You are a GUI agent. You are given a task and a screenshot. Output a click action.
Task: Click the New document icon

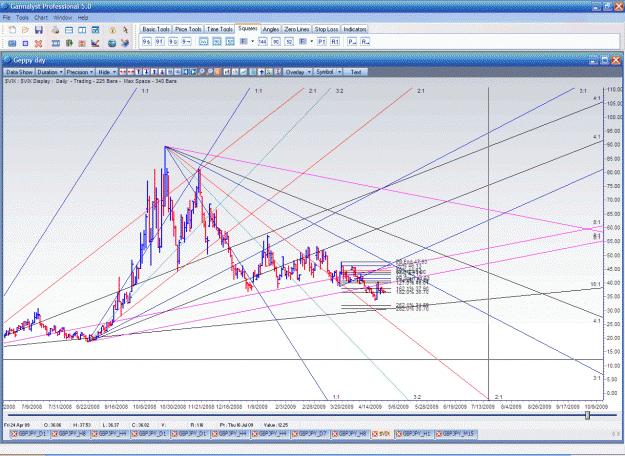[x=12, y=30]
